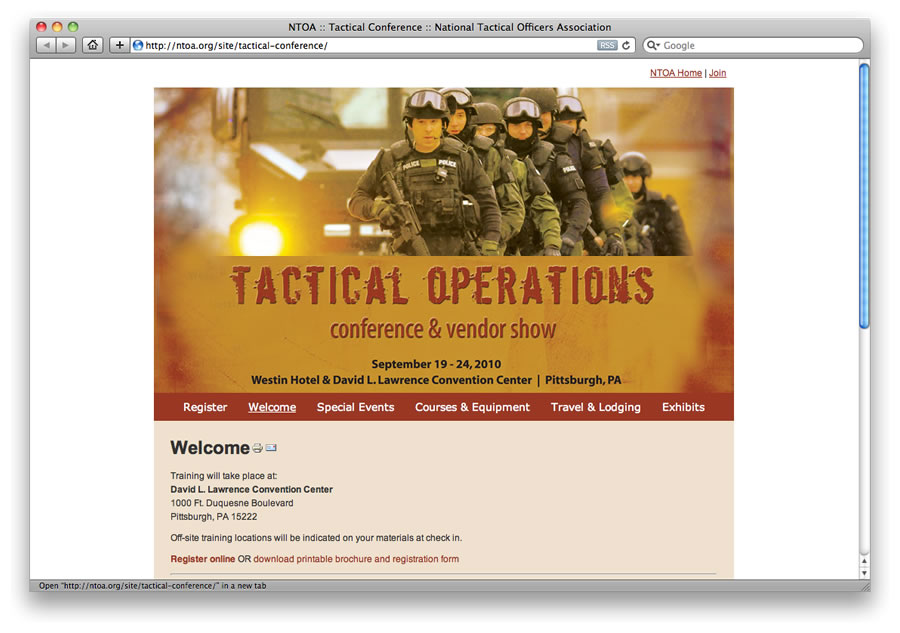Follow the Join link
Screen dimensions: 900x633
point(717,73)
